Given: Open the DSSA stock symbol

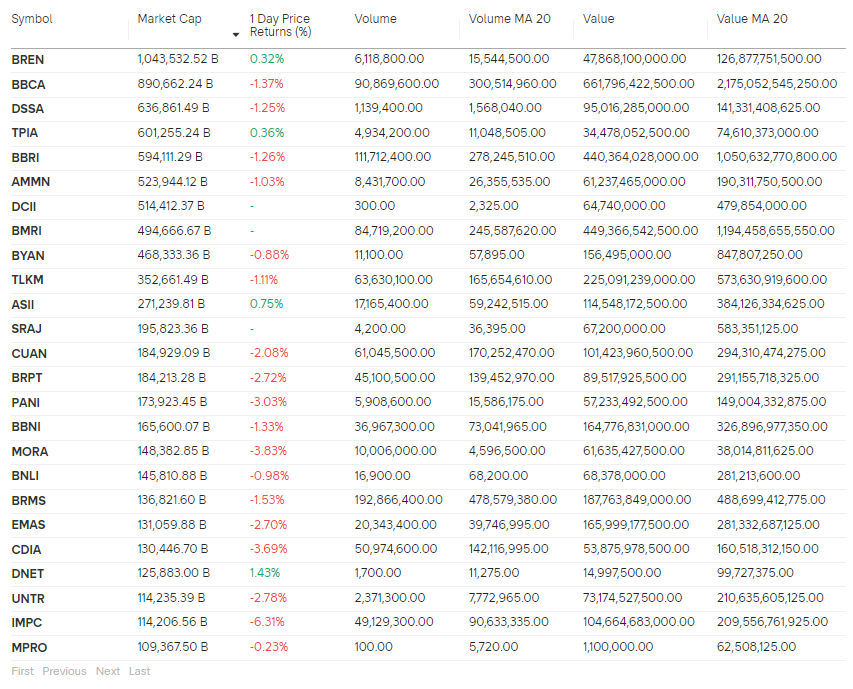Looking at the screenshot, I should 28,109.
